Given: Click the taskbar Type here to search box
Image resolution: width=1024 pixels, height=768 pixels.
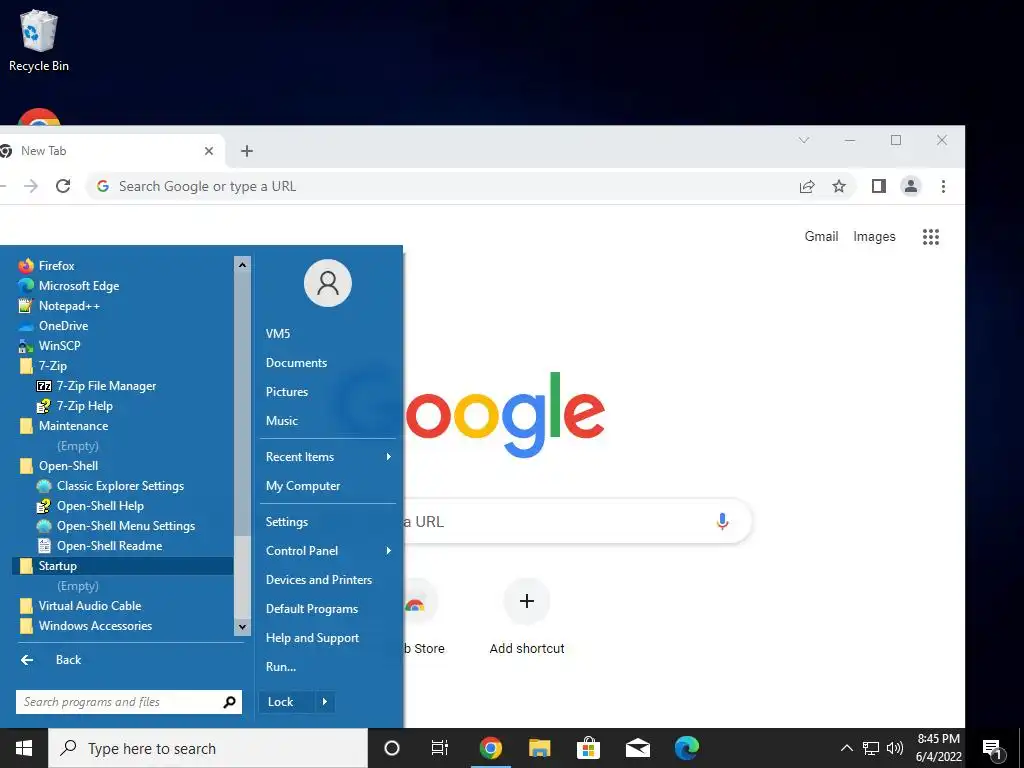Looking at the screenshot, I should pos(208,748).
